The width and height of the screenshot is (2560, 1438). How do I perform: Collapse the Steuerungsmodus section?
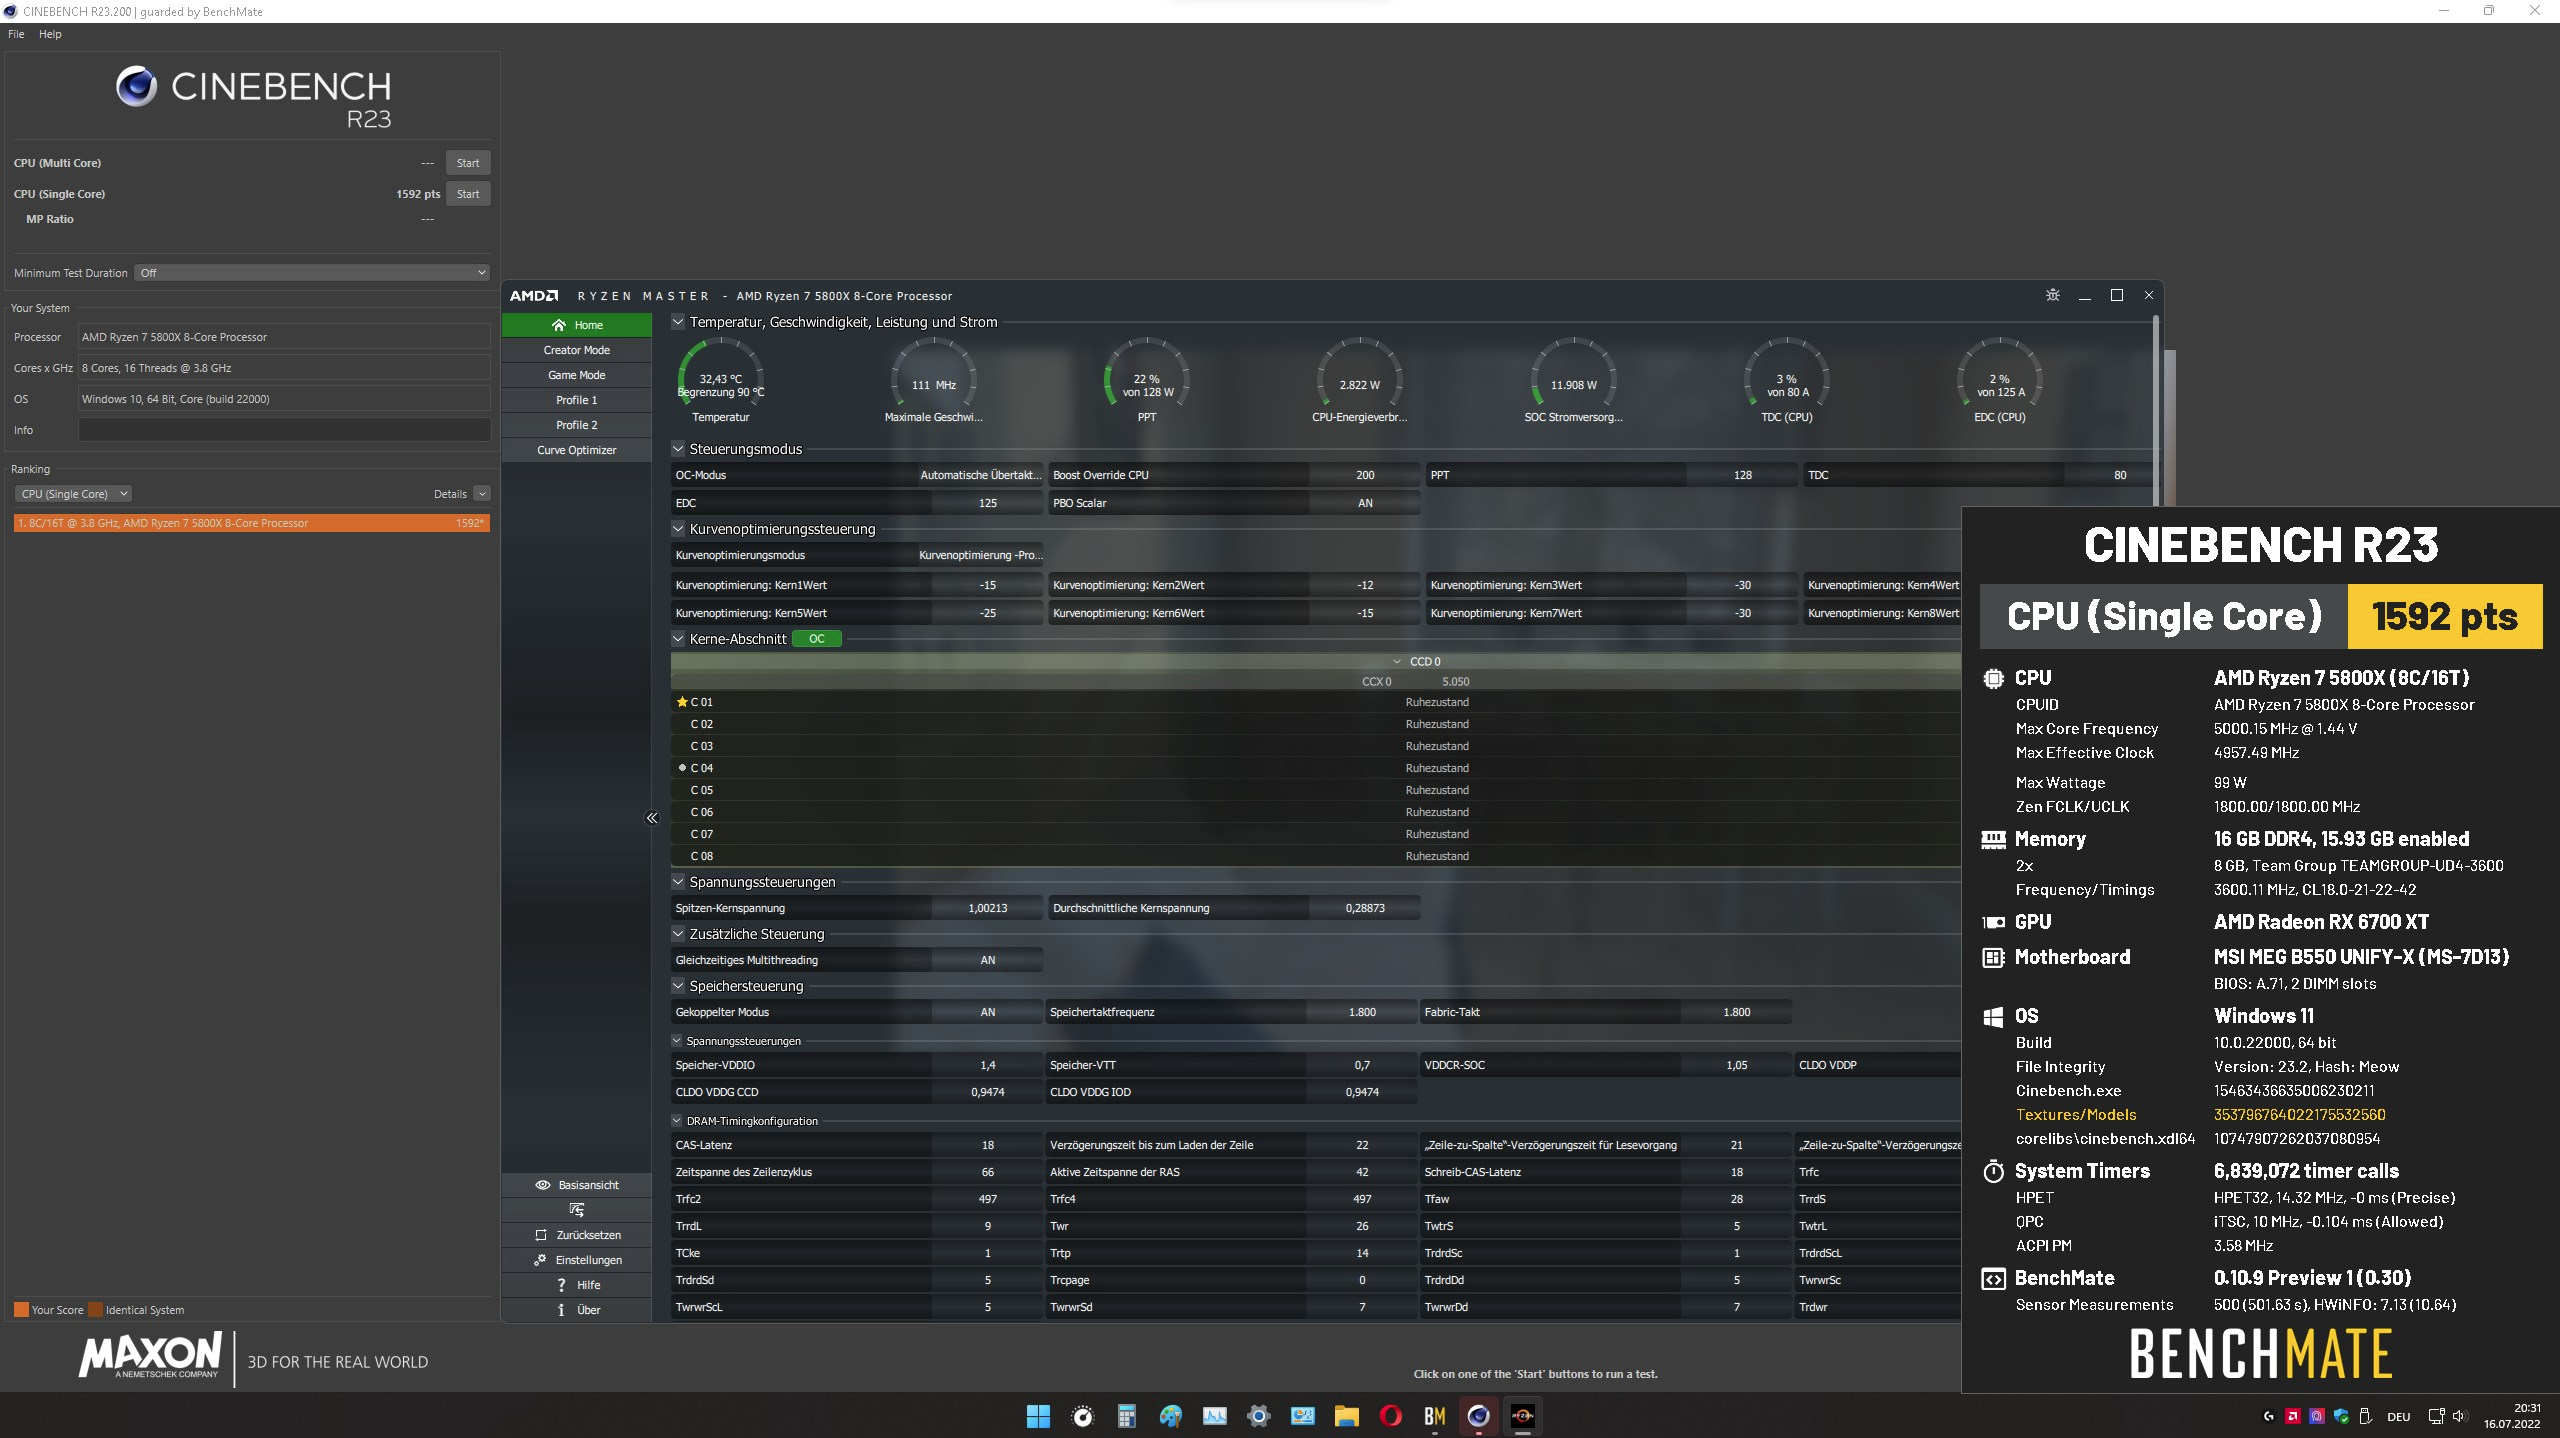pyautogui.click(x=678, y=449)
